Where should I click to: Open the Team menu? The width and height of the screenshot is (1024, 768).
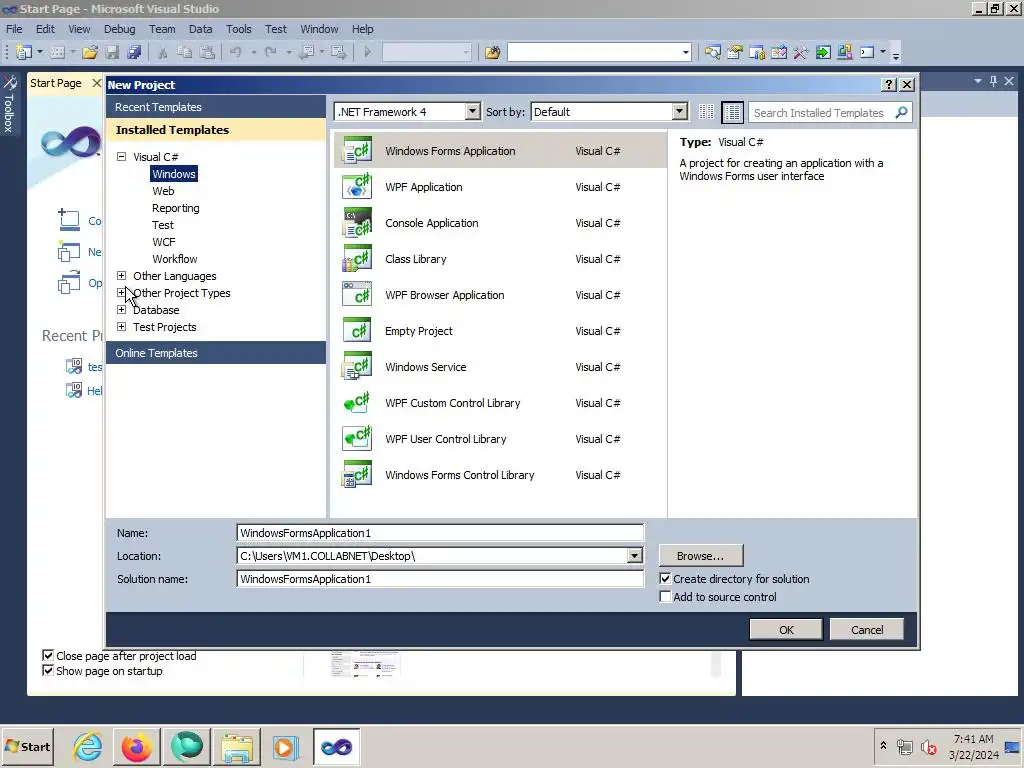(x=162, y=29)
